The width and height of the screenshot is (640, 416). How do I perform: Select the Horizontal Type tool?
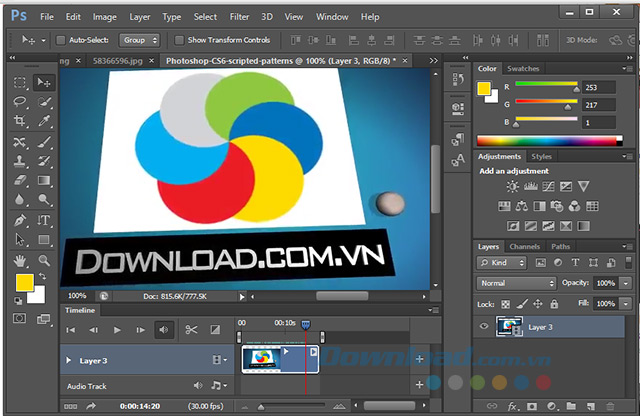click(x=44, y=220)
